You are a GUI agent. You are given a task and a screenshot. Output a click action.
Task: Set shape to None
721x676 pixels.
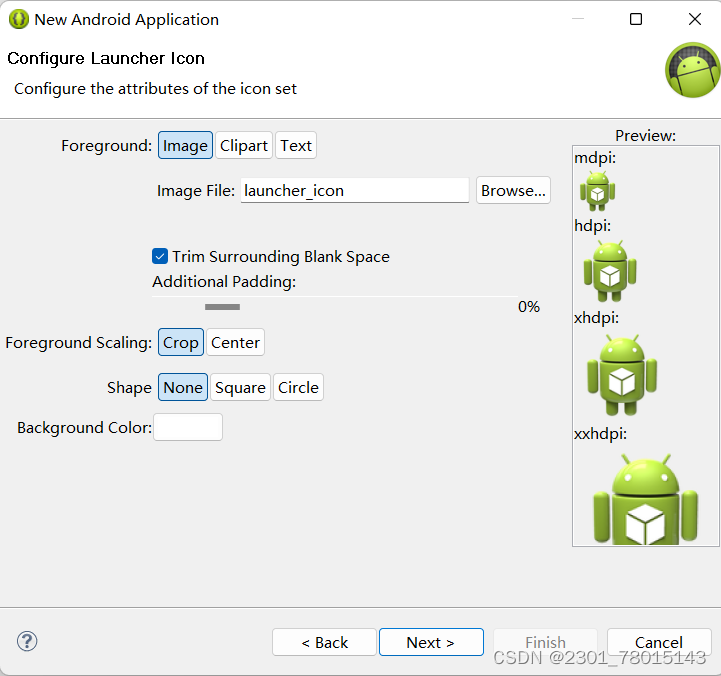click(183, 387)
